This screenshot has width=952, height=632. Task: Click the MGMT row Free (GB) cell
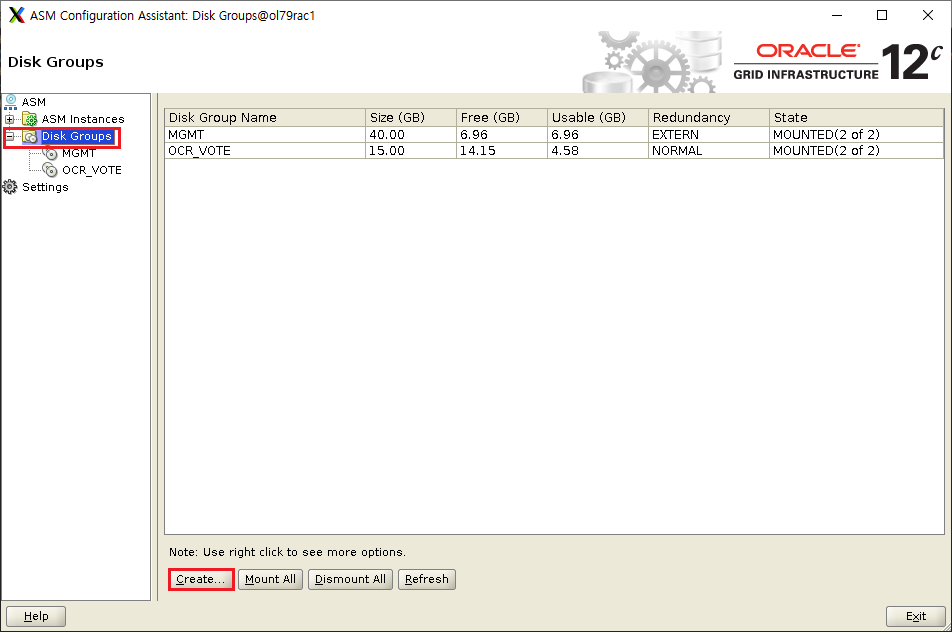[x=502, y=134]
